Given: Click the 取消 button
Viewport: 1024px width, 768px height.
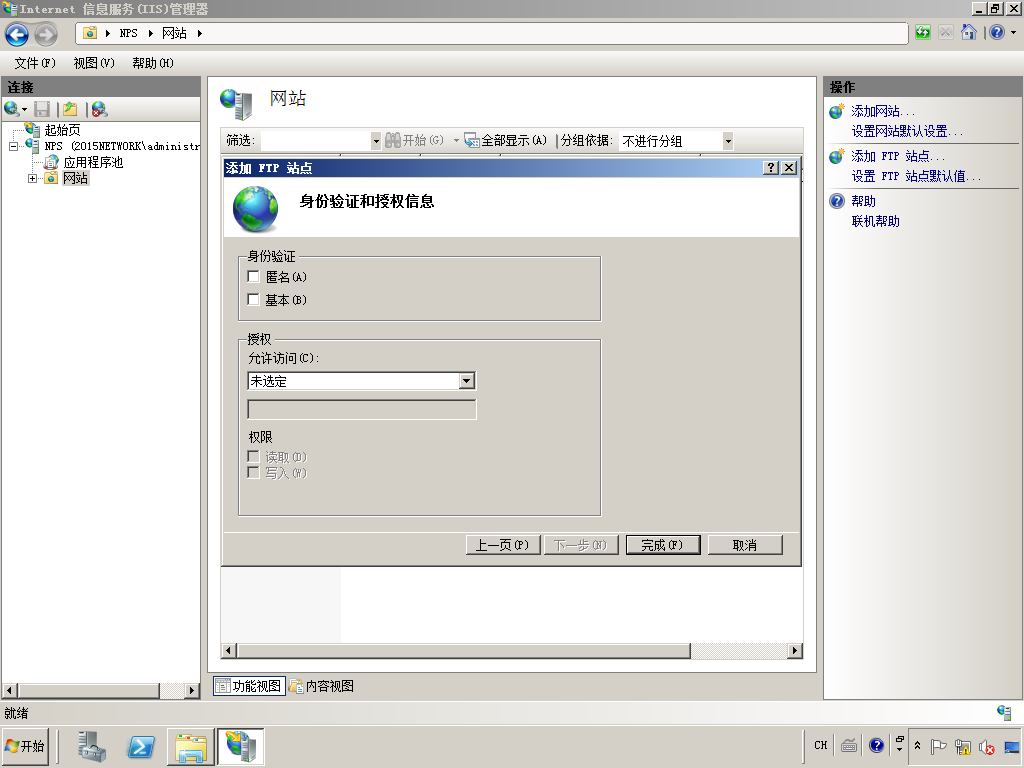Looking at the screenshot, I should 744,545.
